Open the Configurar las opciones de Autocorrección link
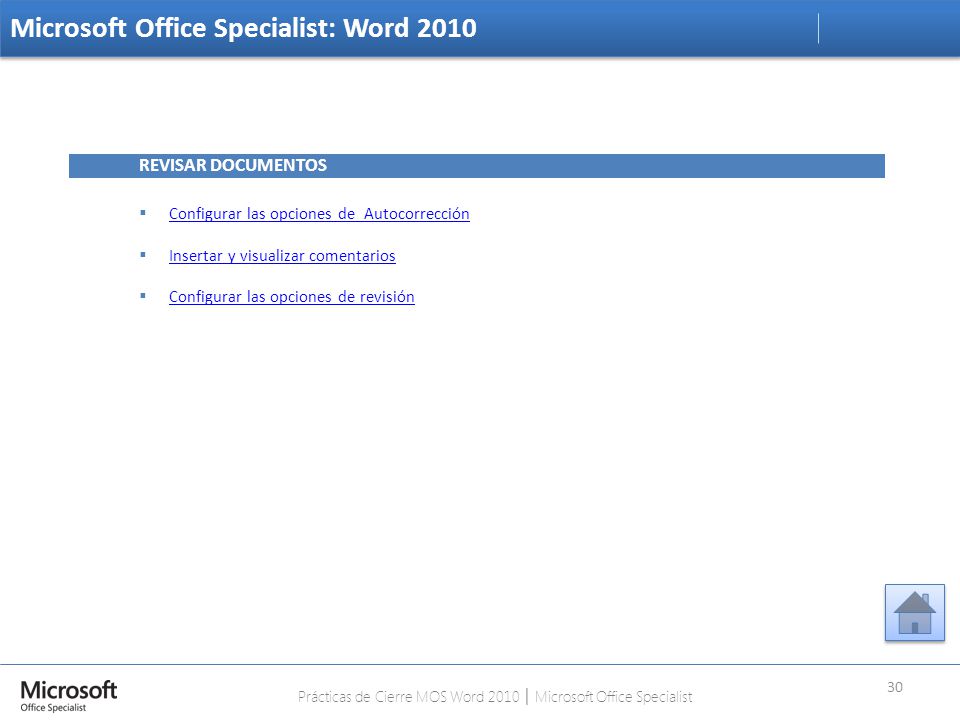Viewport: 960px width, 720px height. coord(319,214)
